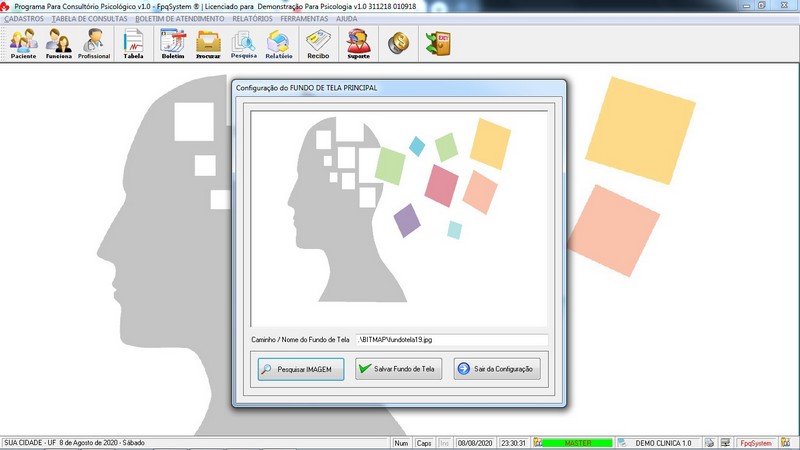Click the gold coin financial icon

(398, 43)
